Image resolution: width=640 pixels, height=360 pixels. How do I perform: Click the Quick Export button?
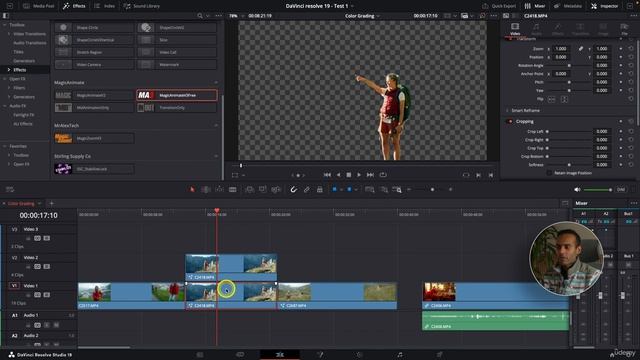coord(499,6)
